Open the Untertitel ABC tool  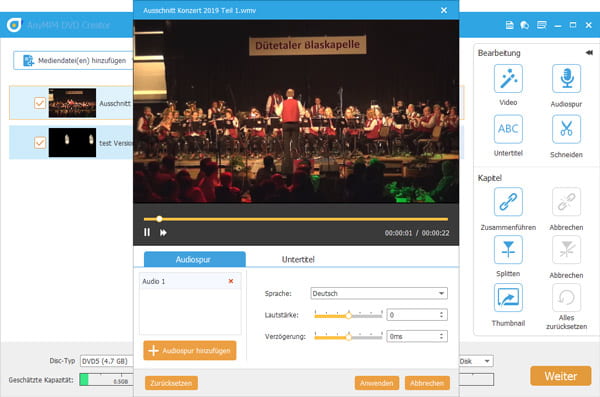pyautogui.click(x=508, y=129)
